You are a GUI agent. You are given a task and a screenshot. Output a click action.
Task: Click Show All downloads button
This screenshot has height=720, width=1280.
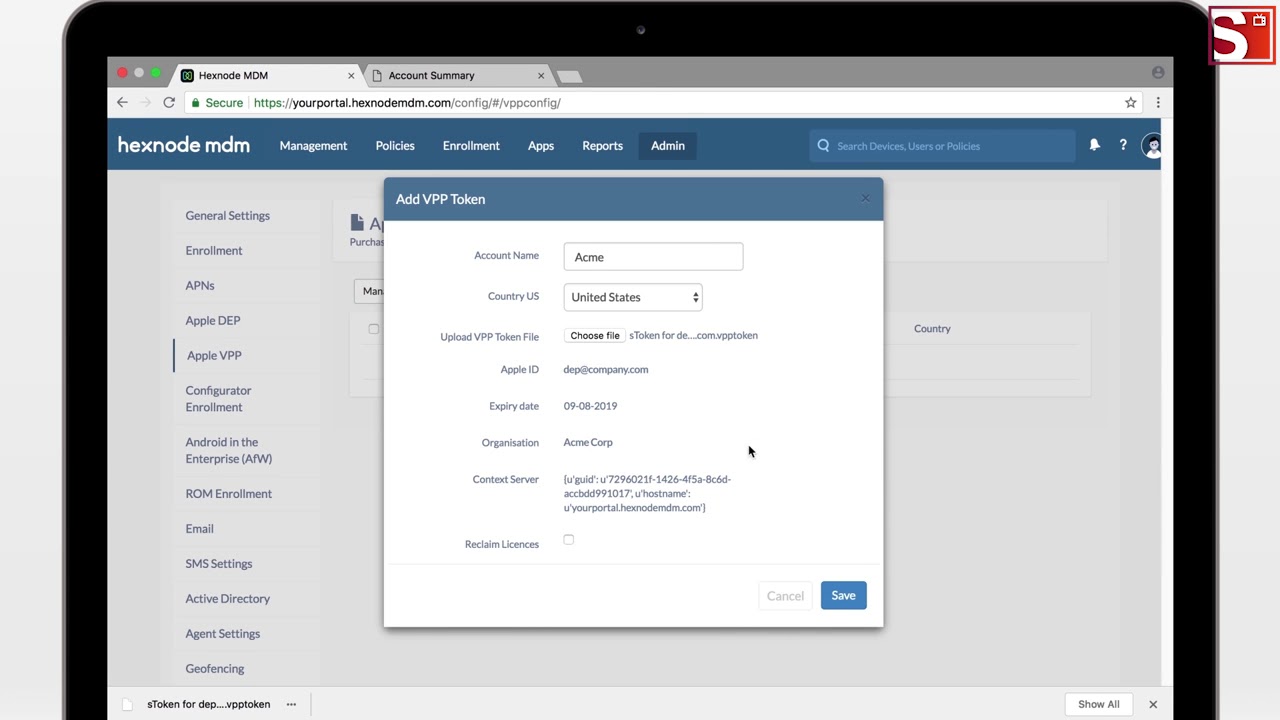point(1098,704)
